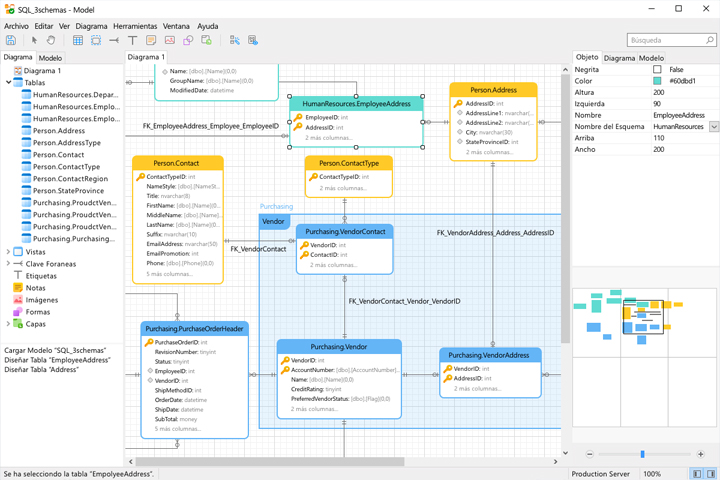
Task: Toggle the left pane layout icon in status bar
Action: [x=697, y=474]
